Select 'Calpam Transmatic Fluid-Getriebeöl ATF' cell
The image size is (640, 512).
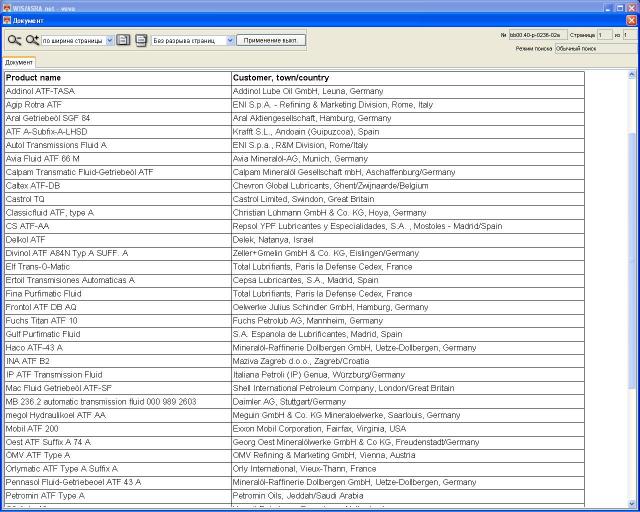point(118,172)
